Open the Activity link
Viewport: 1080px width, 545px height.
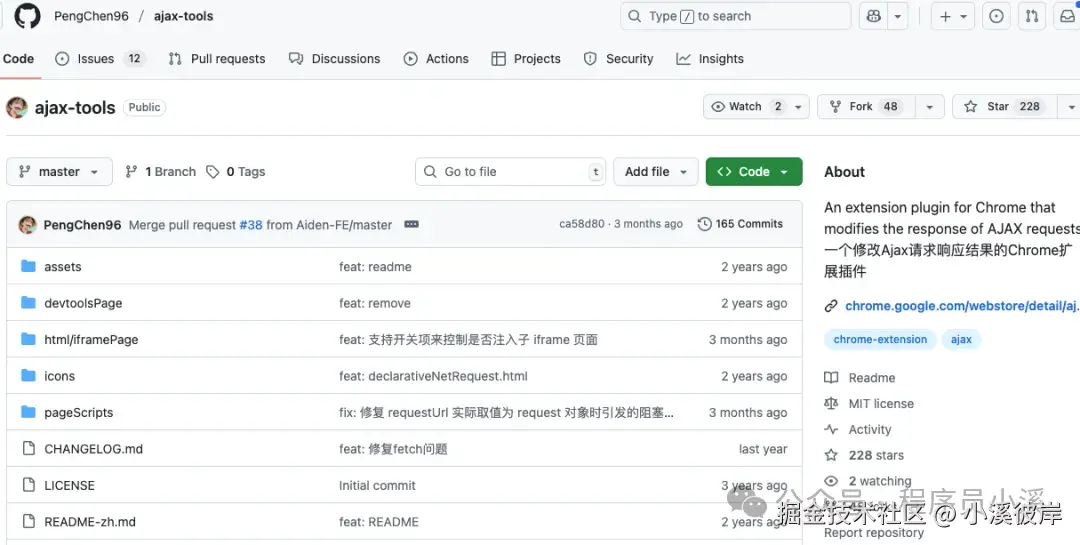(858, 429)
